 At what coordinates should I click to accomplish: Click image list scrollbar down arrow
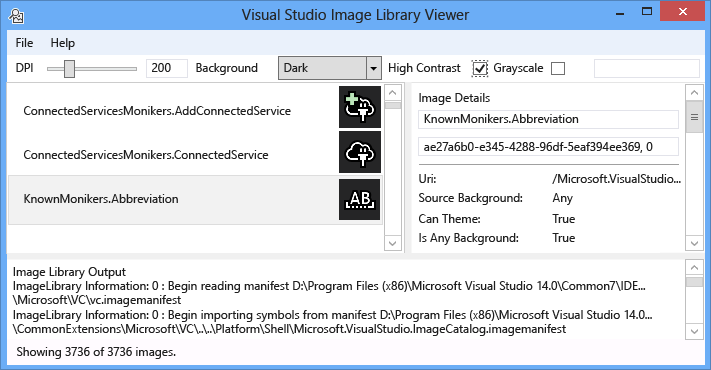pos(393,243)
